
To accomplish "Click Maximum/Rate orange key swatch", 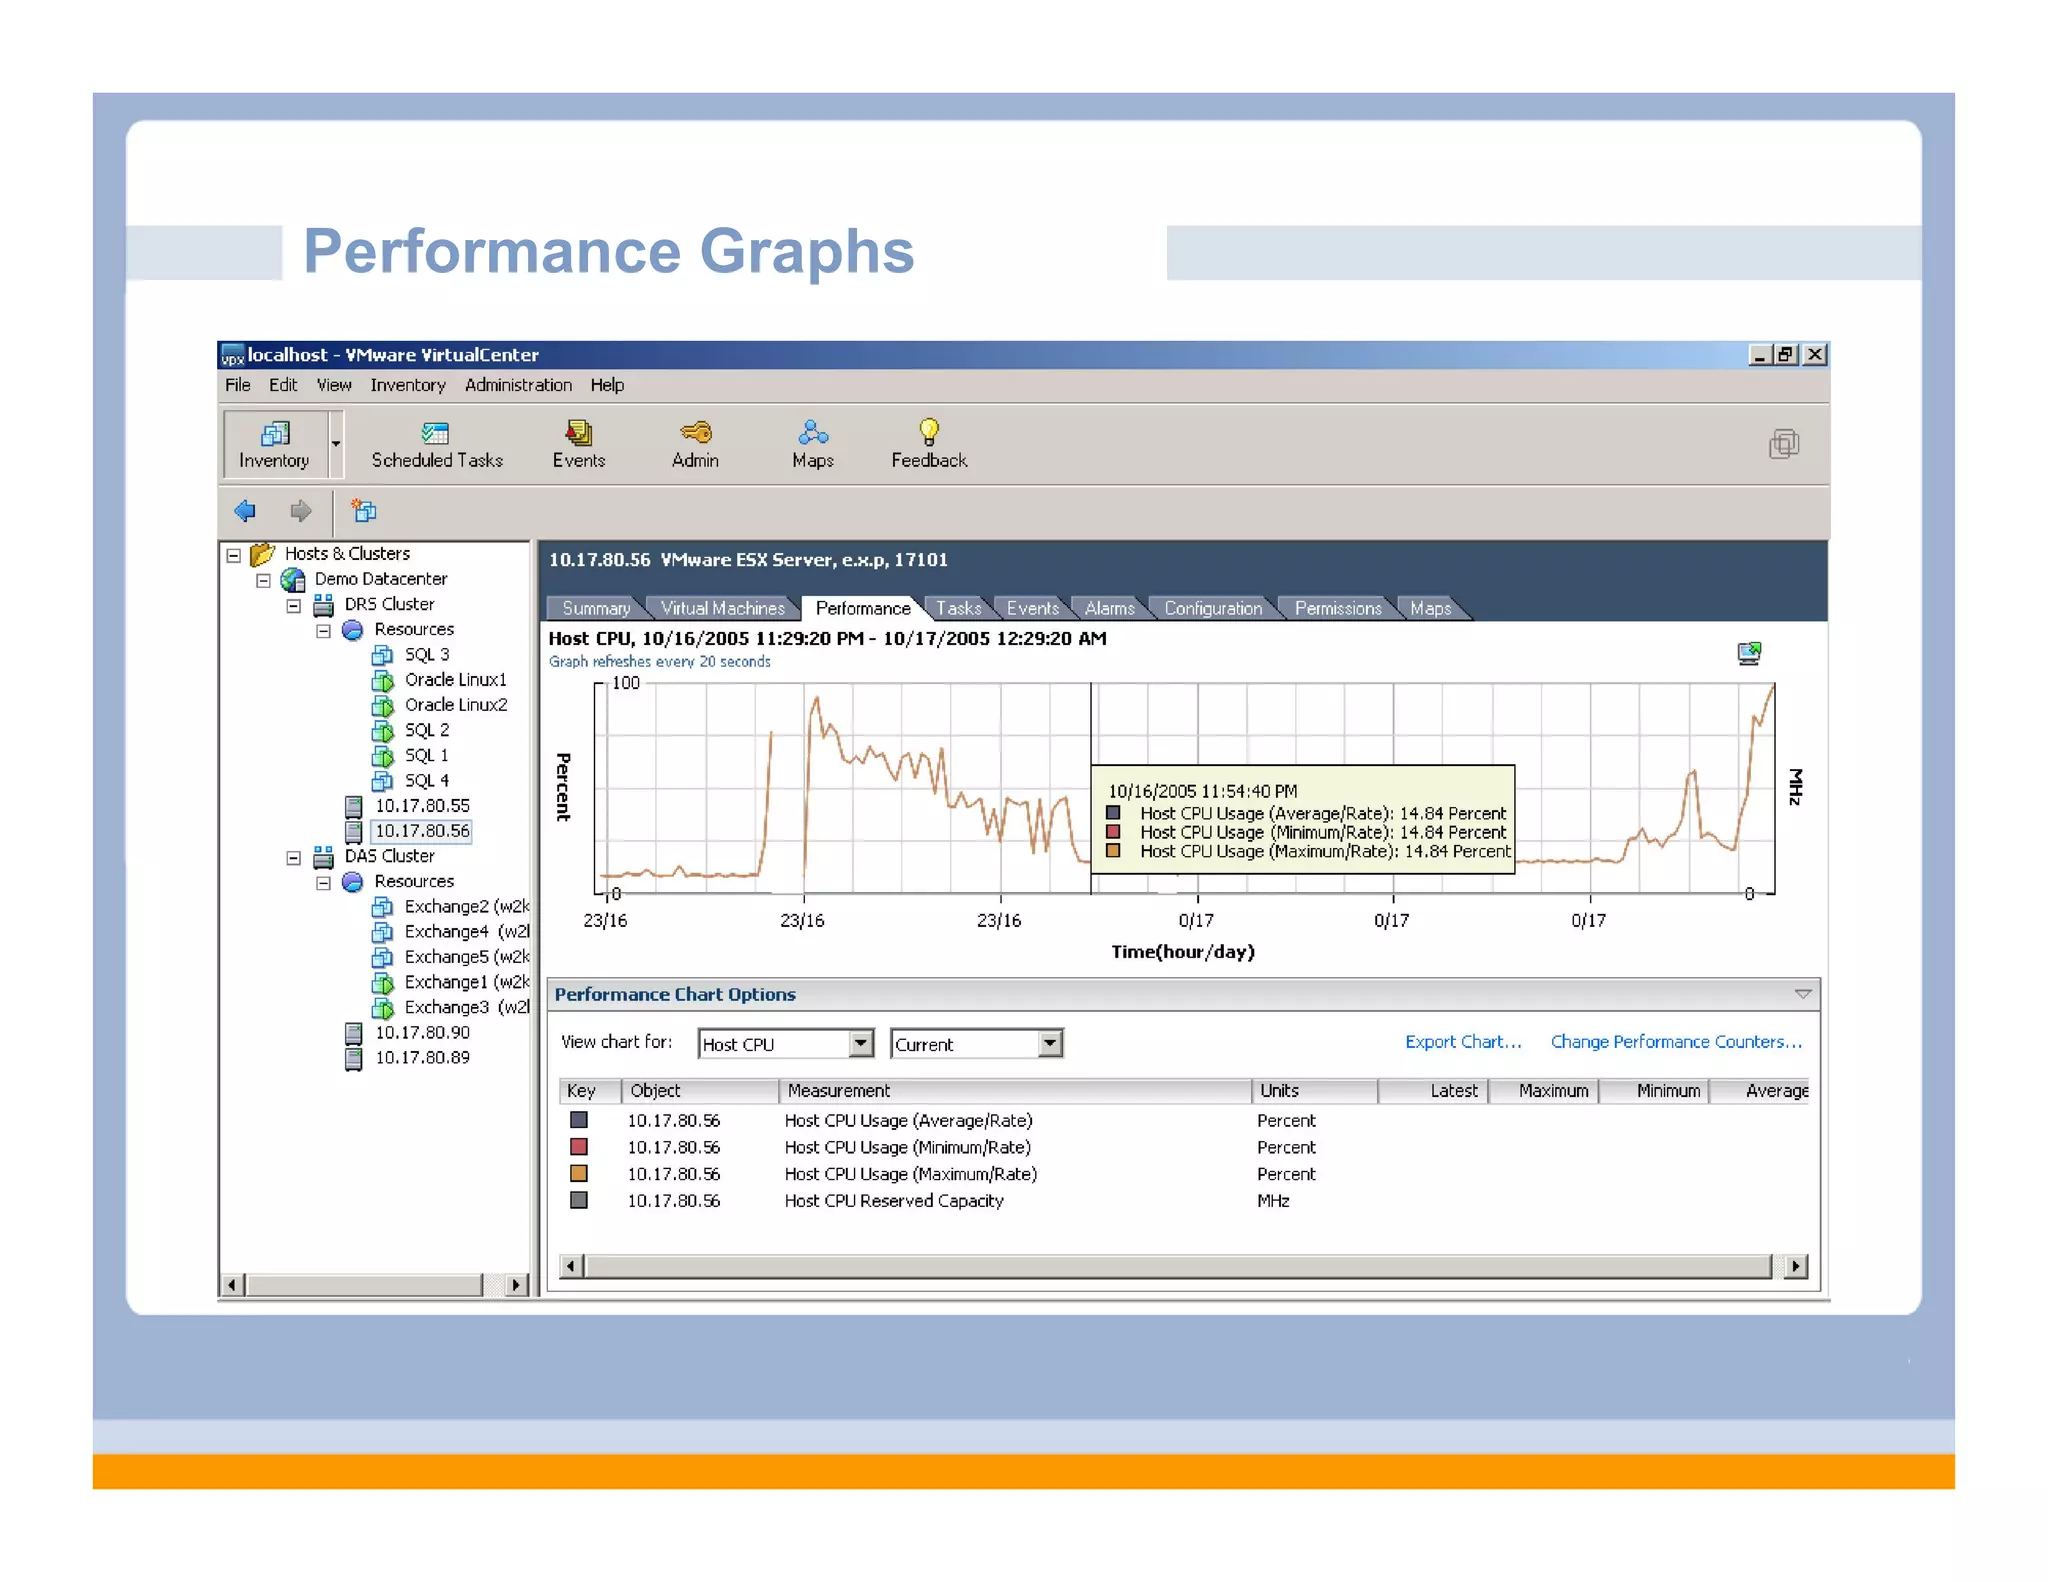I will pos(579,1174).
